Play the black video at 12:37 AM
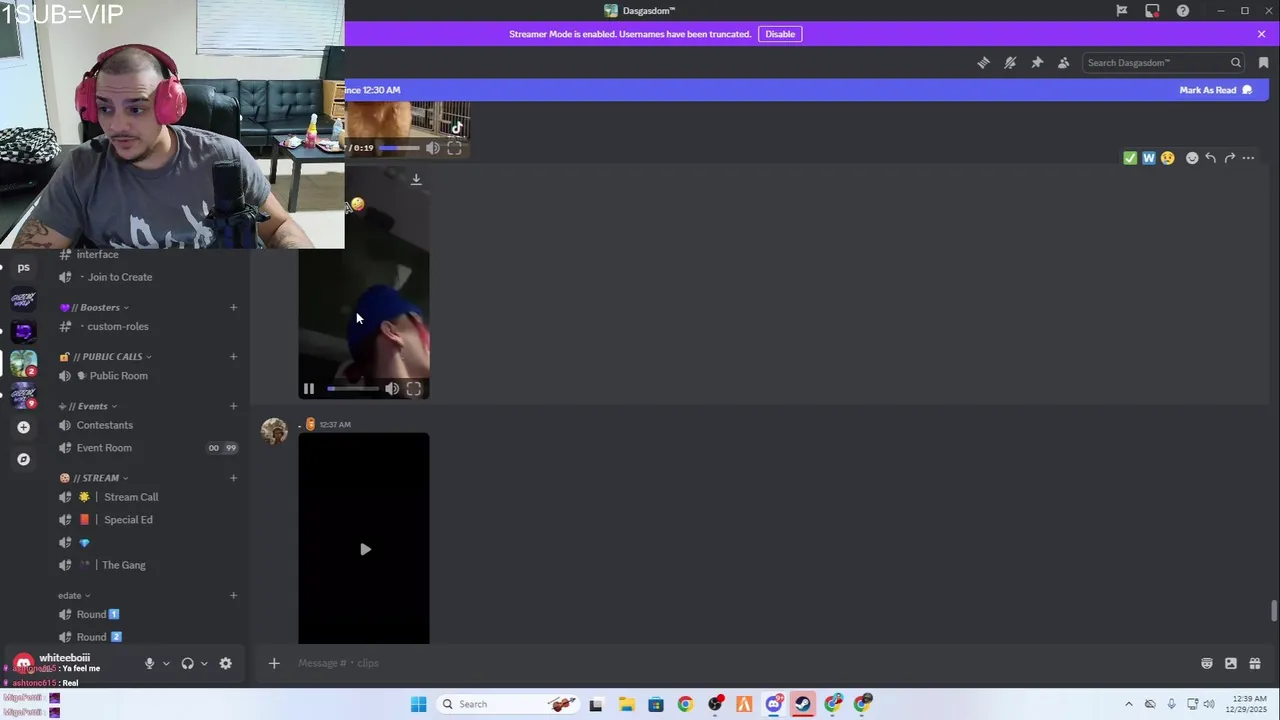The image size is (1280, 720). coord(365,549)
